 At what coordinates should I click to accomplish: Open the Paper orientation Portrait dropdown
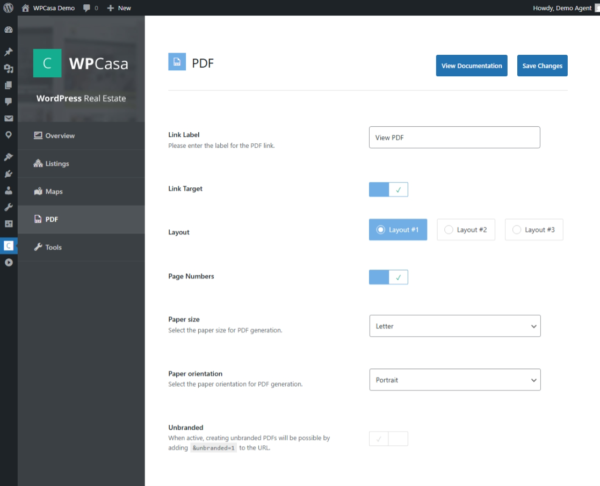coord(455,380)
